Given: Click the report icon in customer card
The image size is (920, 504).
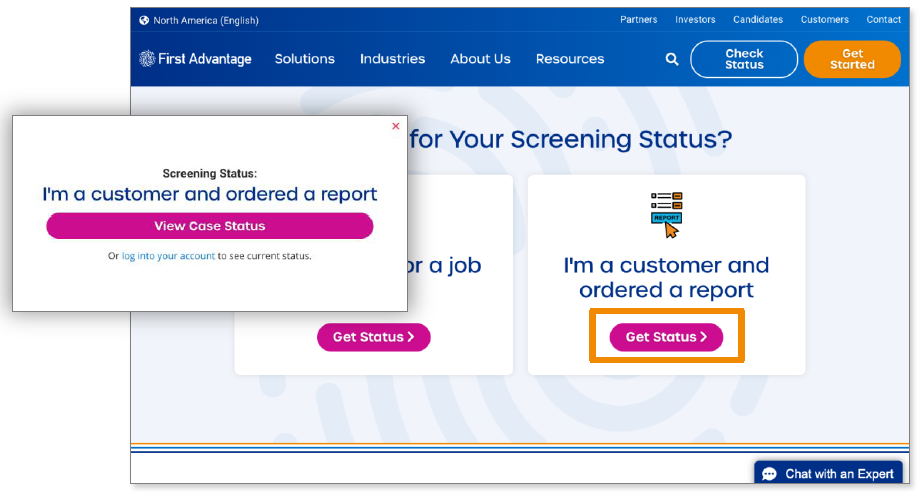Looking at the screenshot, I should click(x=666, y=215).
